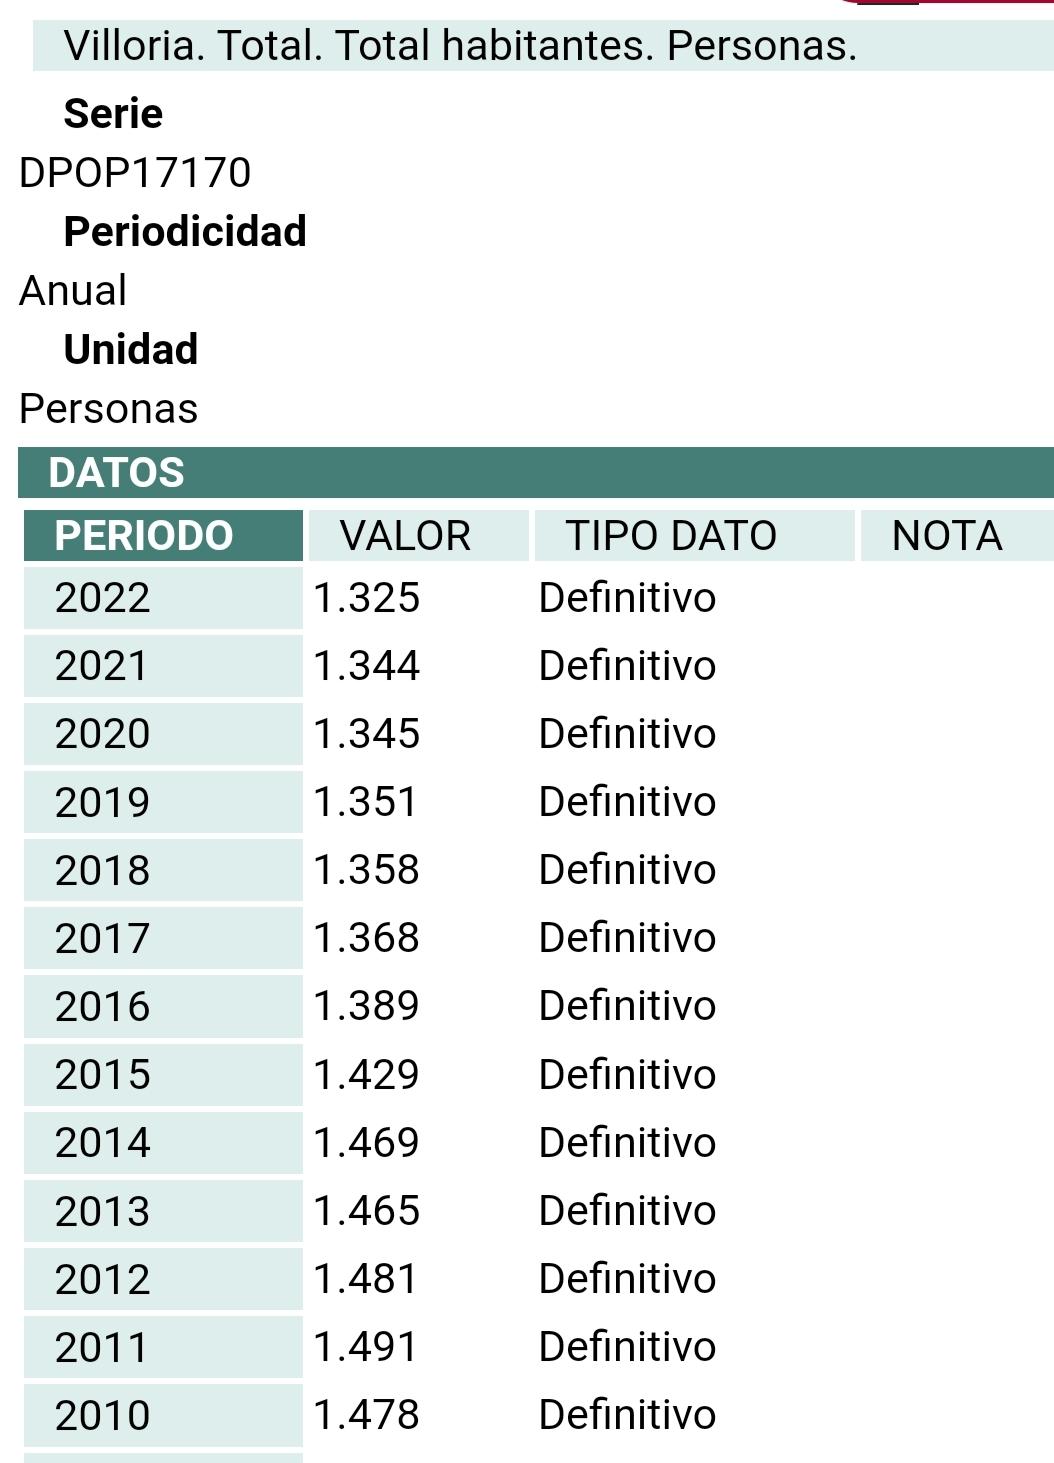Click value 1.368 for 2017
Image resolution: width=1054 pixels, height=1463 pixels.
[366, 938]
